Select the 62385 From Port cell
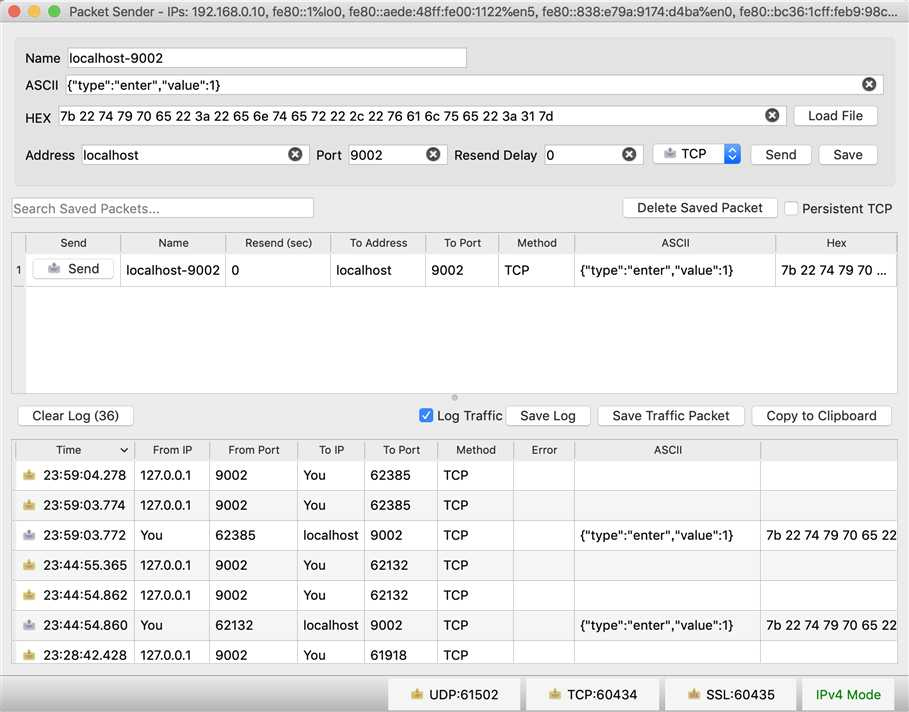The height and width of the screenshot is (712, 909). click(x=253, y=535)
